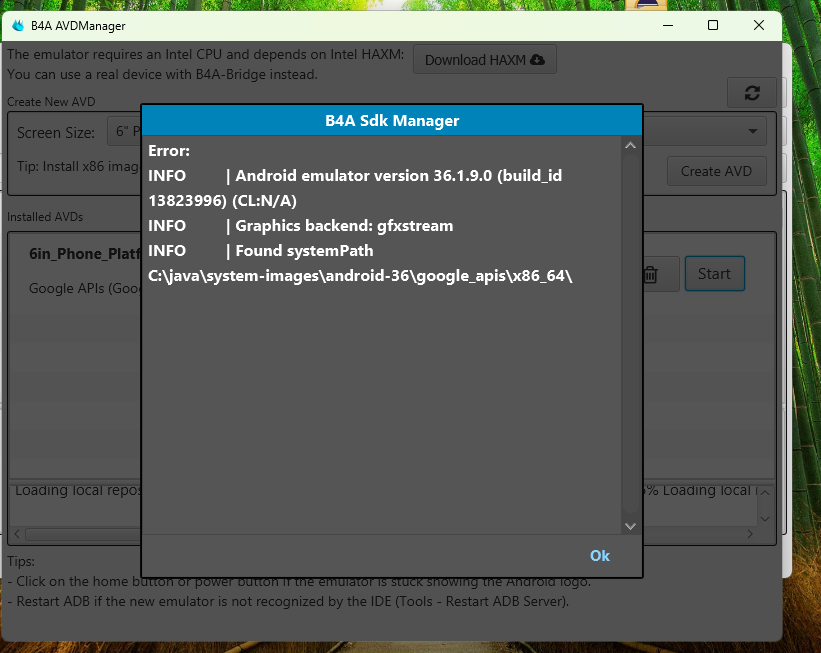821x653 pixels.
Task: Click the 'Android emulator version 36.1.9.0' line
Action: [x=355, y=187]
